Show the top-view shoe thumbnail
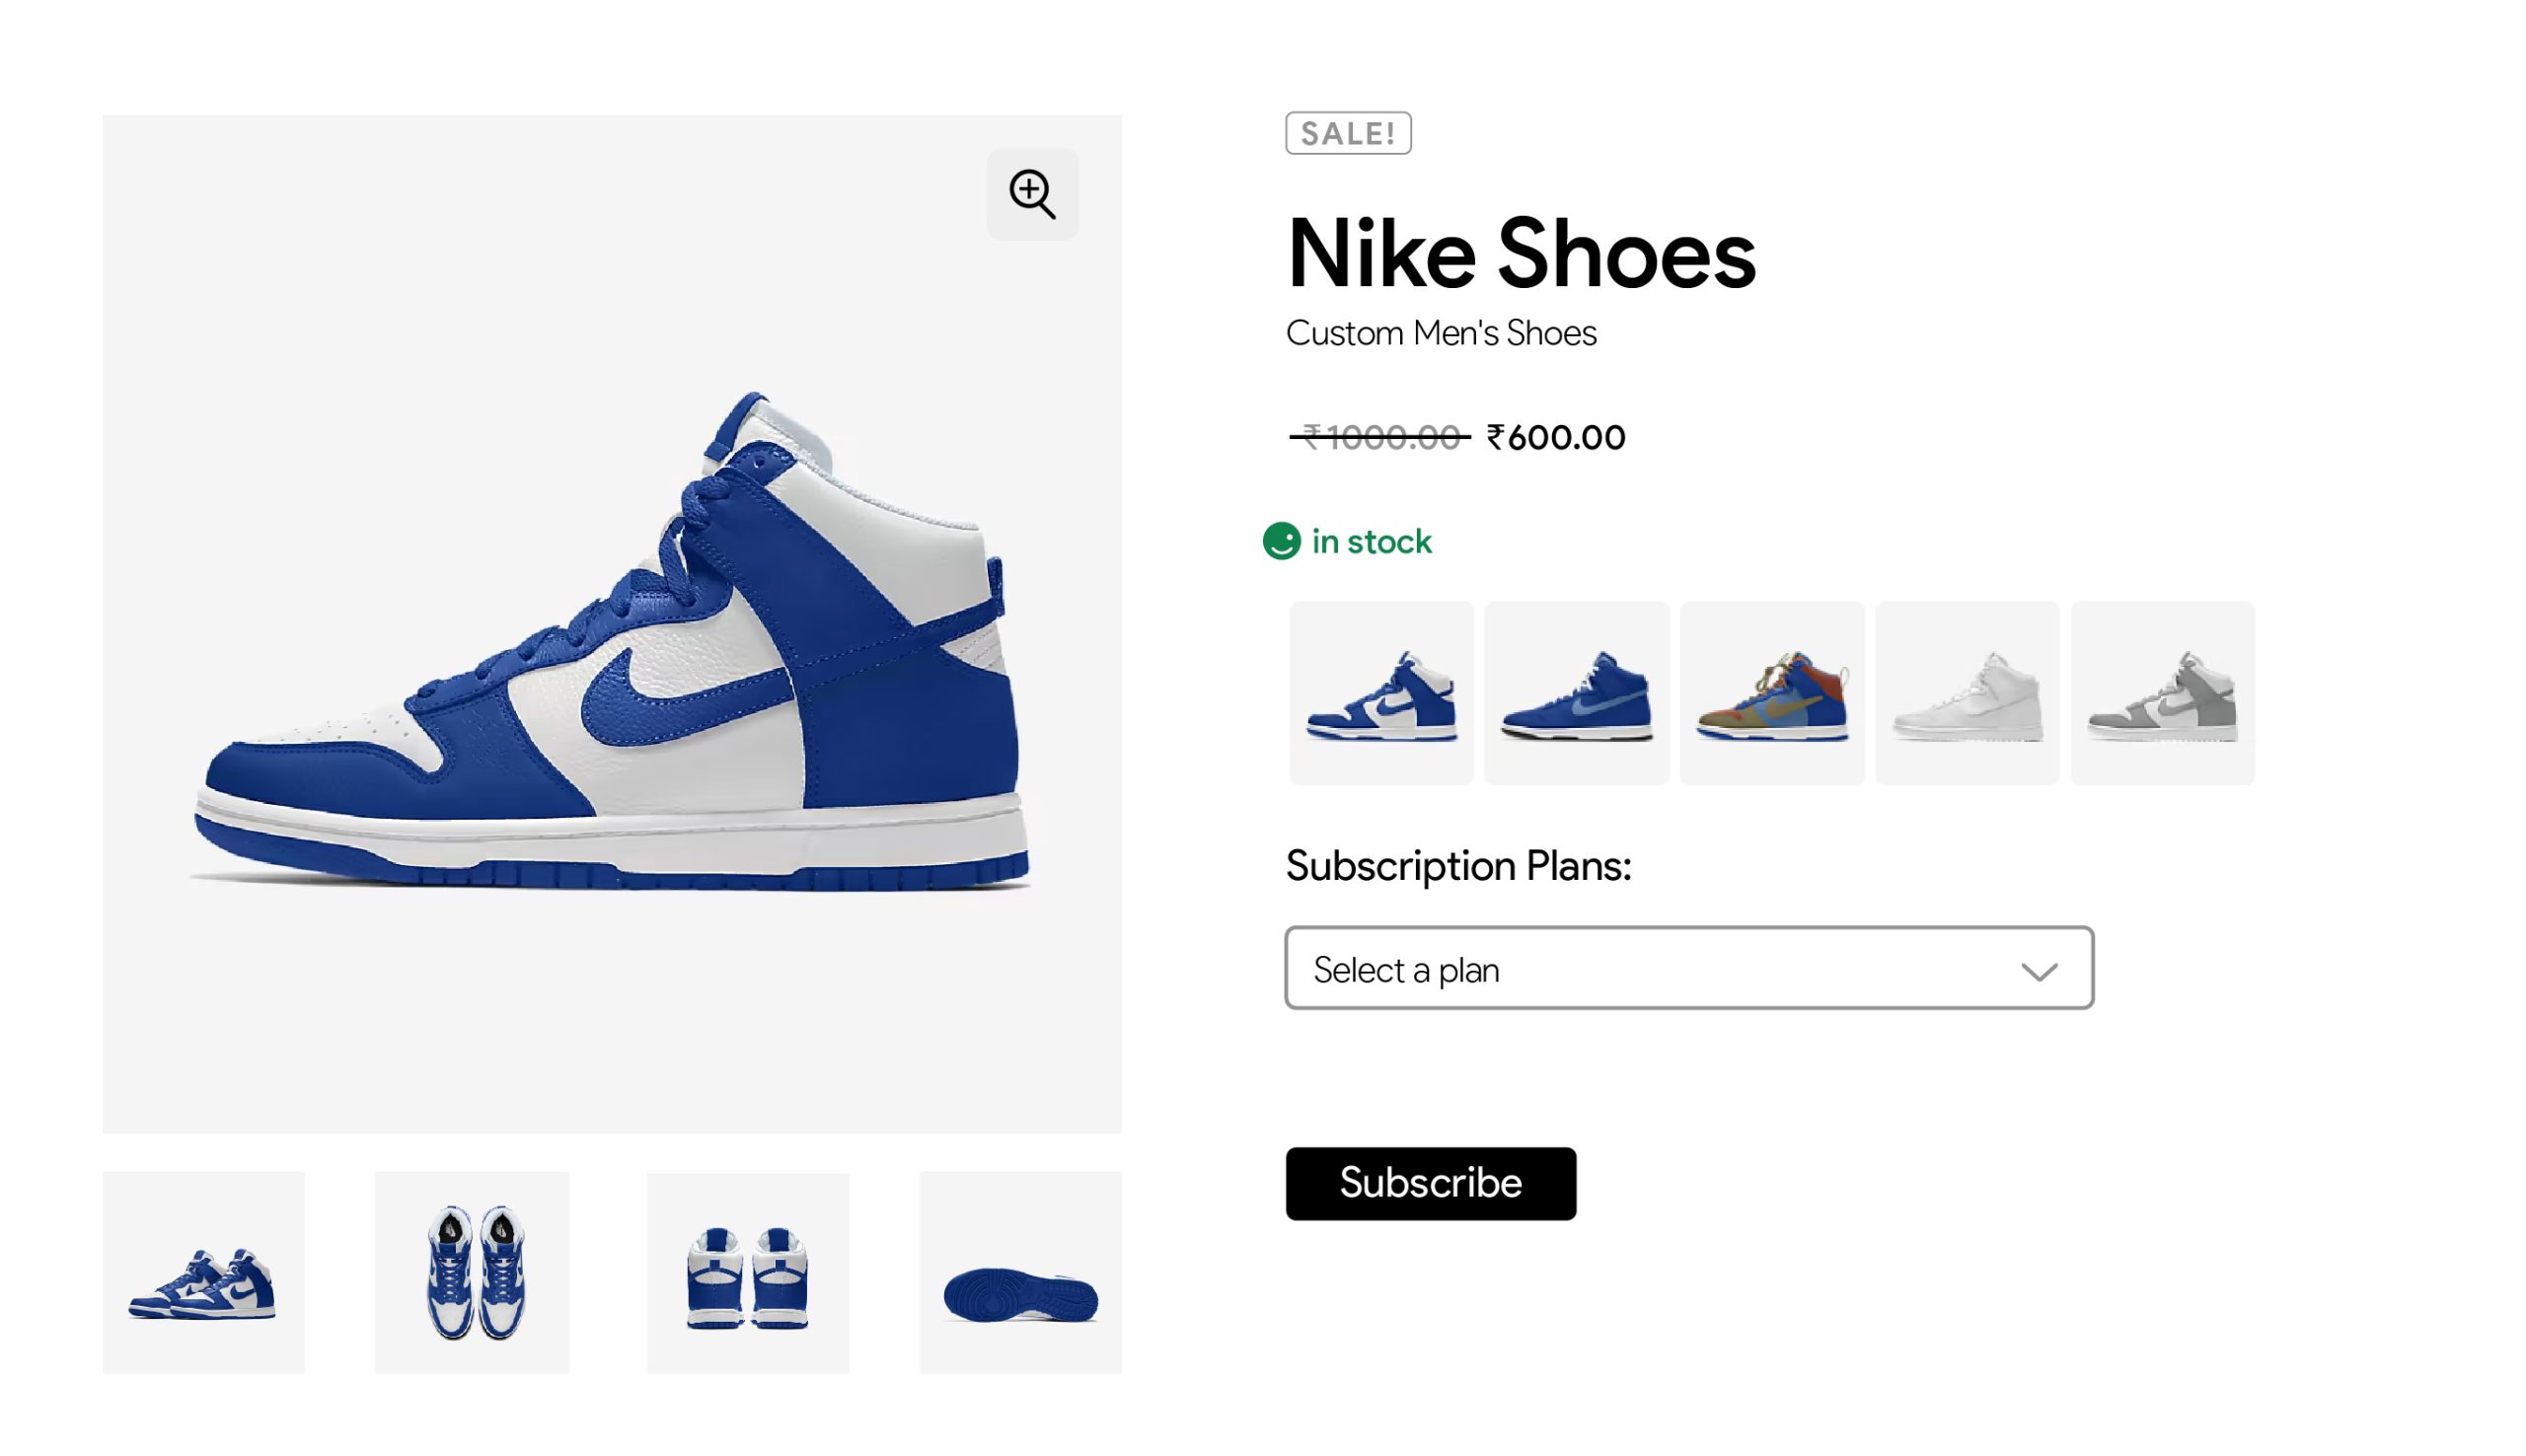2526x1456 pixels. (x=472, y=1272)
